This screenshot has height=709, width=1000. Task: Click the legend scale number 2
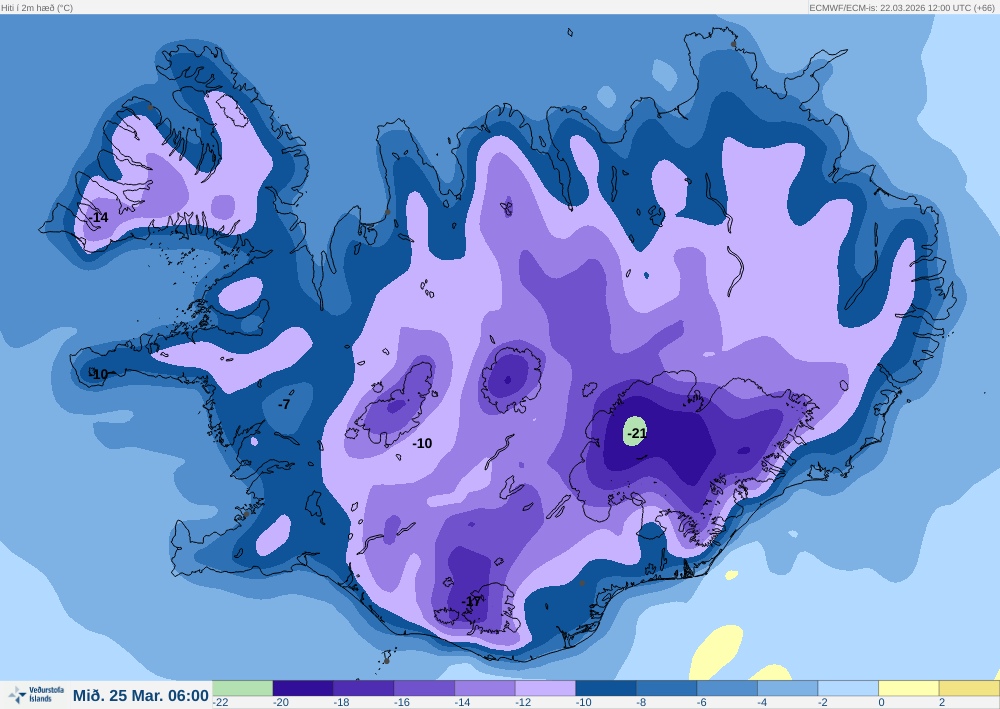[942, 702]
